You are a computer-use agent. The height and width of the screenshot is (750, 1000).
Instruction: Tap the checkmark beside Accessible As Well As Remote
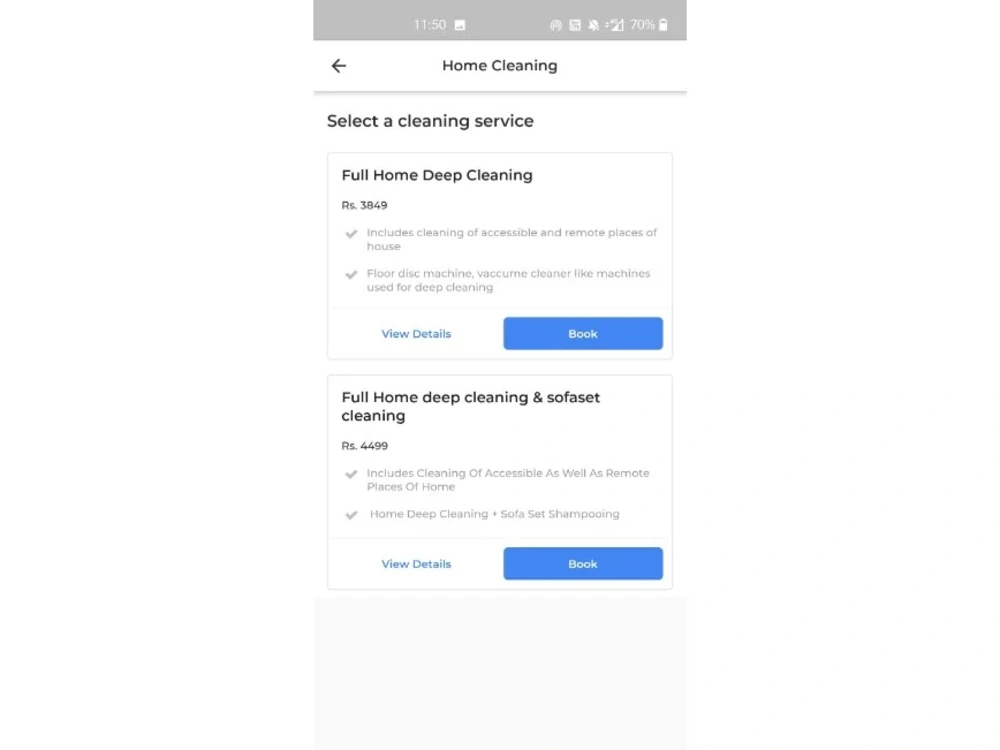click(351, 474)
